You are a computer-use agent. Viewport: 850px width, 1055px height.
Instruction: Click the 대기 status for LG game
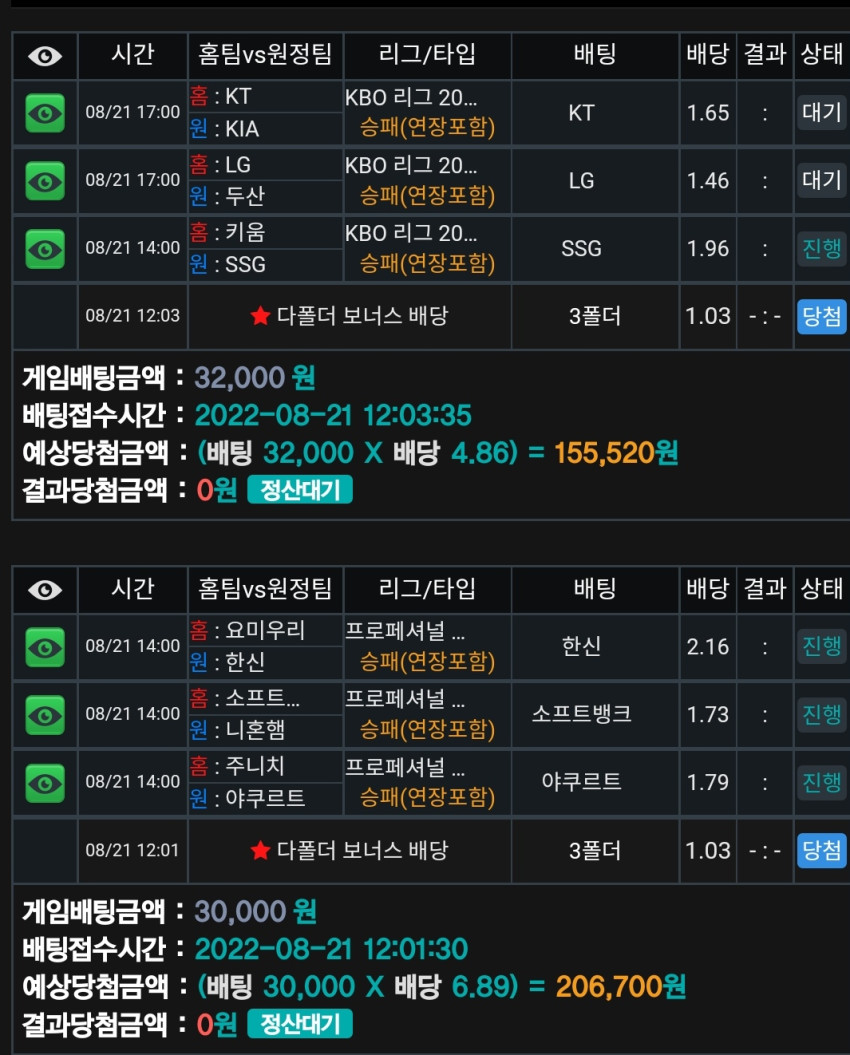click(822, 180)
